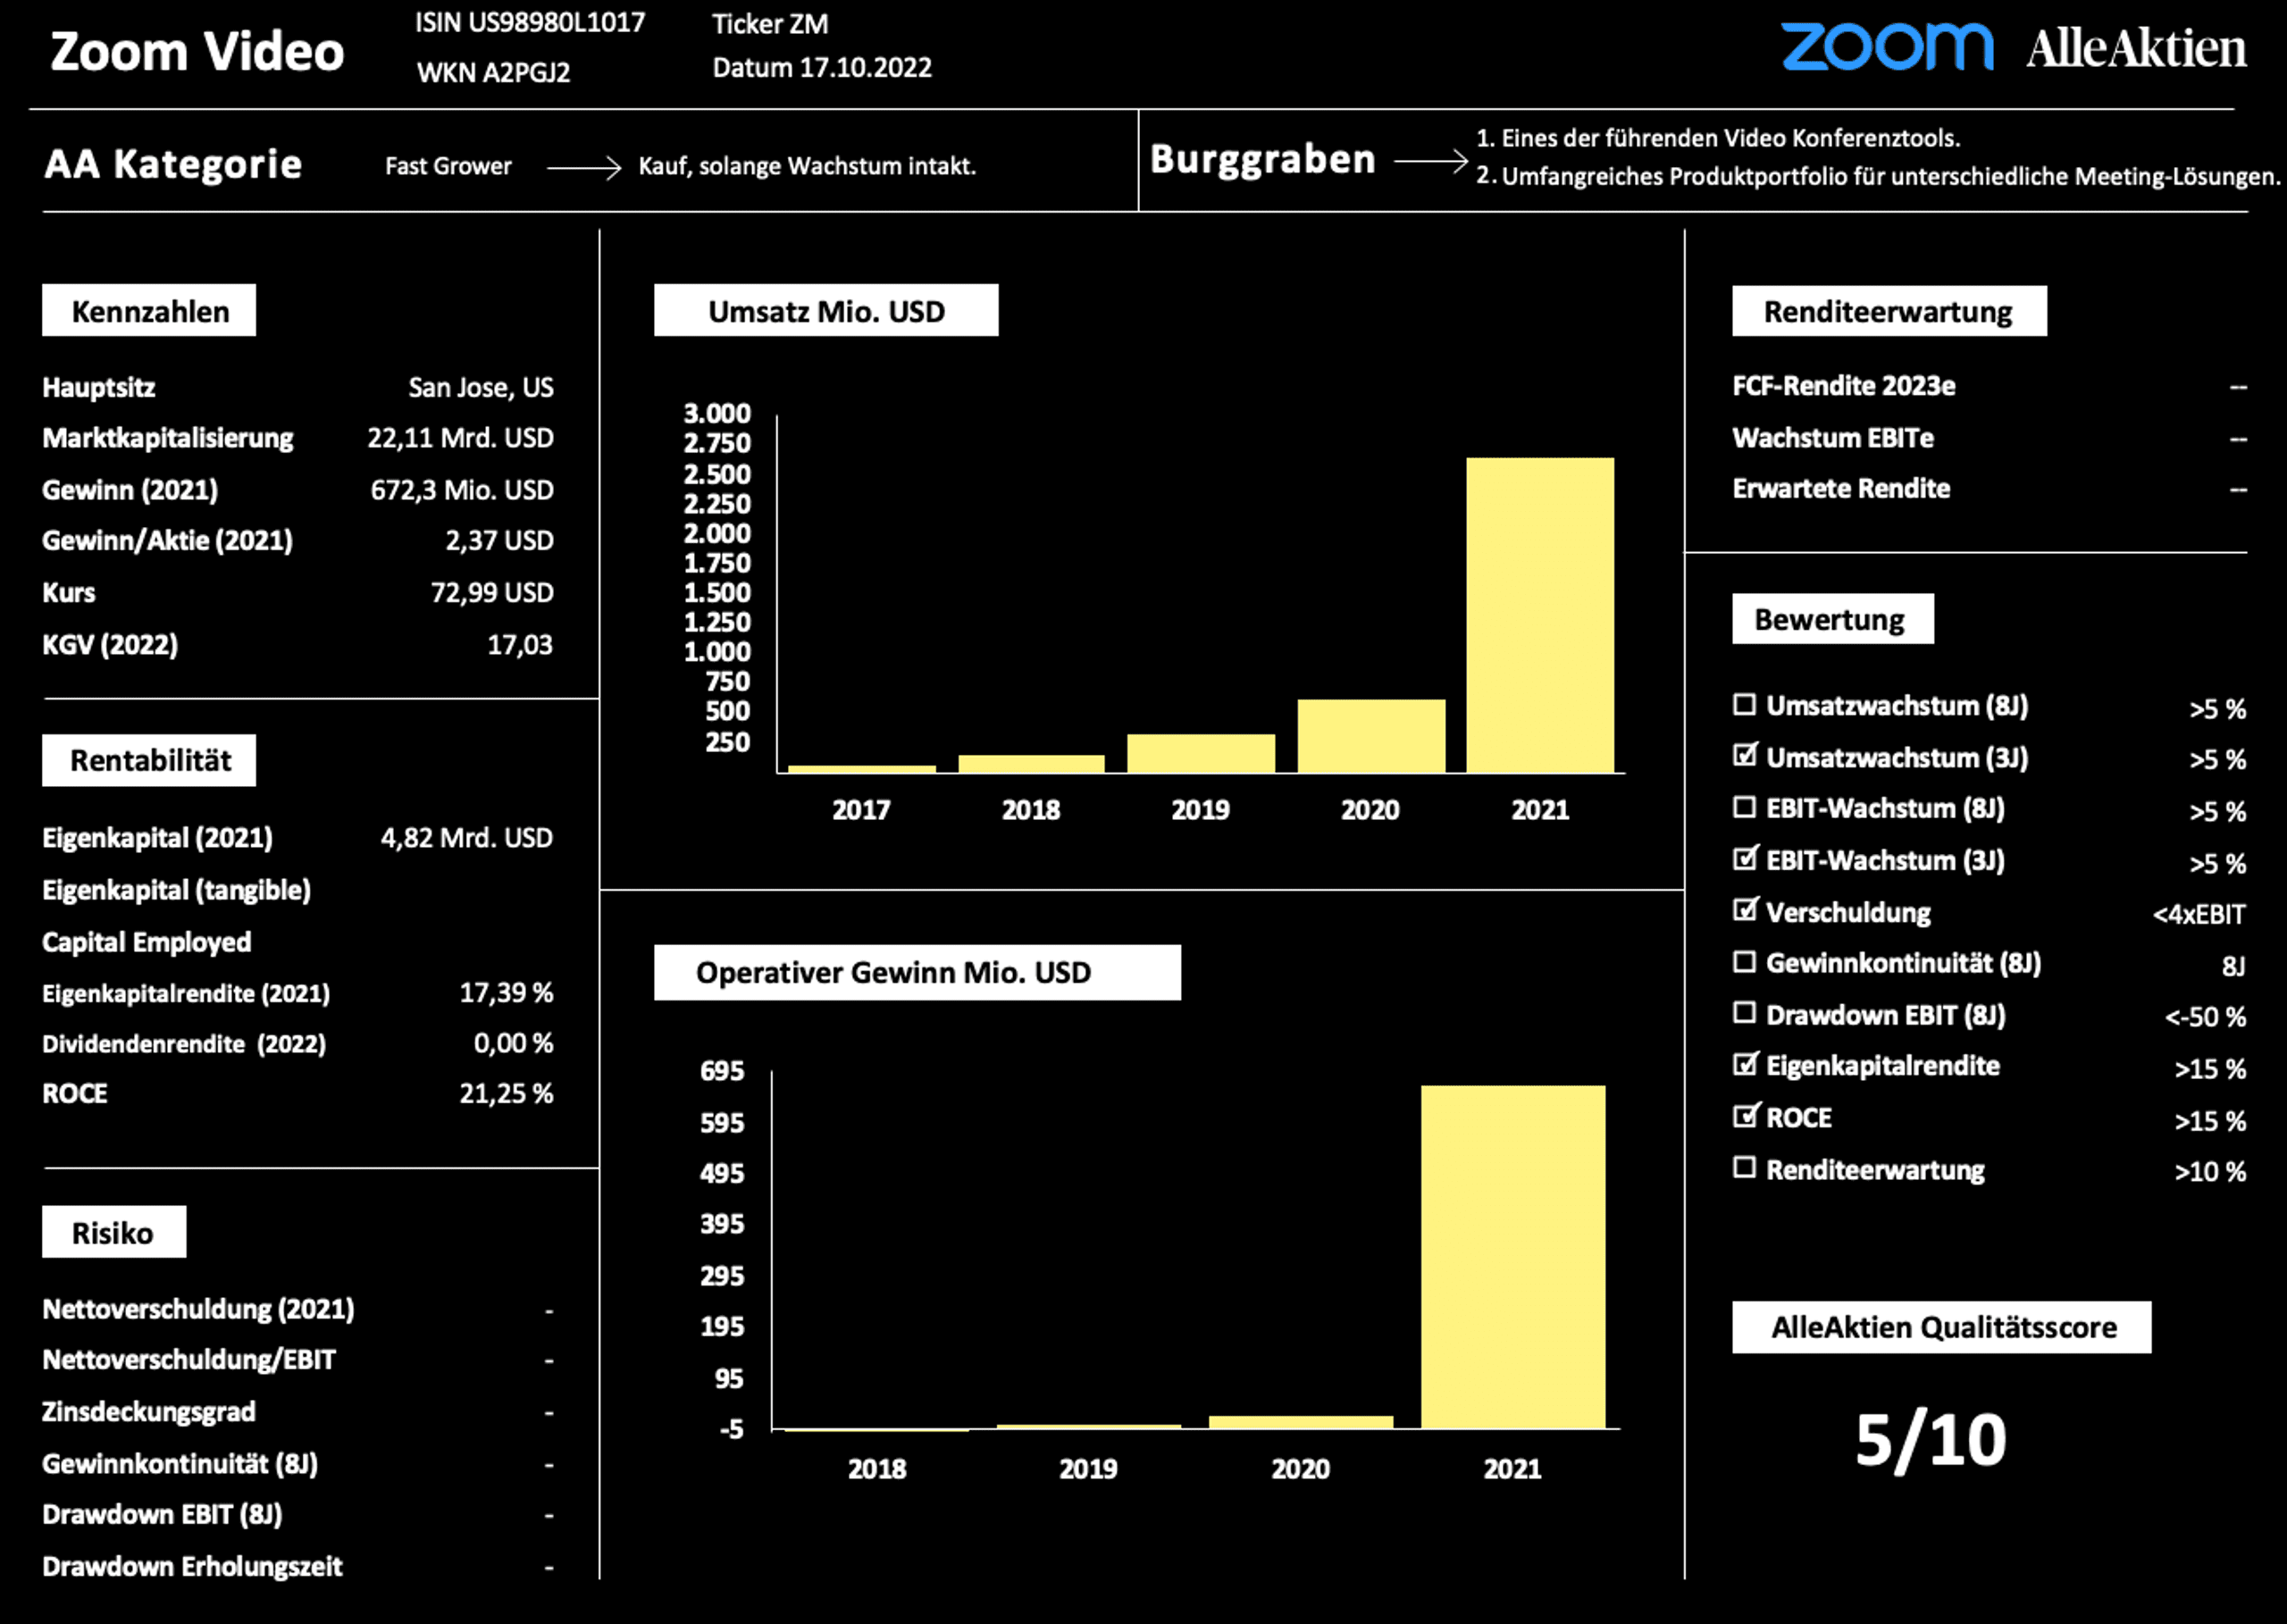Click the 72,99 USD Kurs value
This screenshot has height=1624, width=2287.
[x=492, y=593]
